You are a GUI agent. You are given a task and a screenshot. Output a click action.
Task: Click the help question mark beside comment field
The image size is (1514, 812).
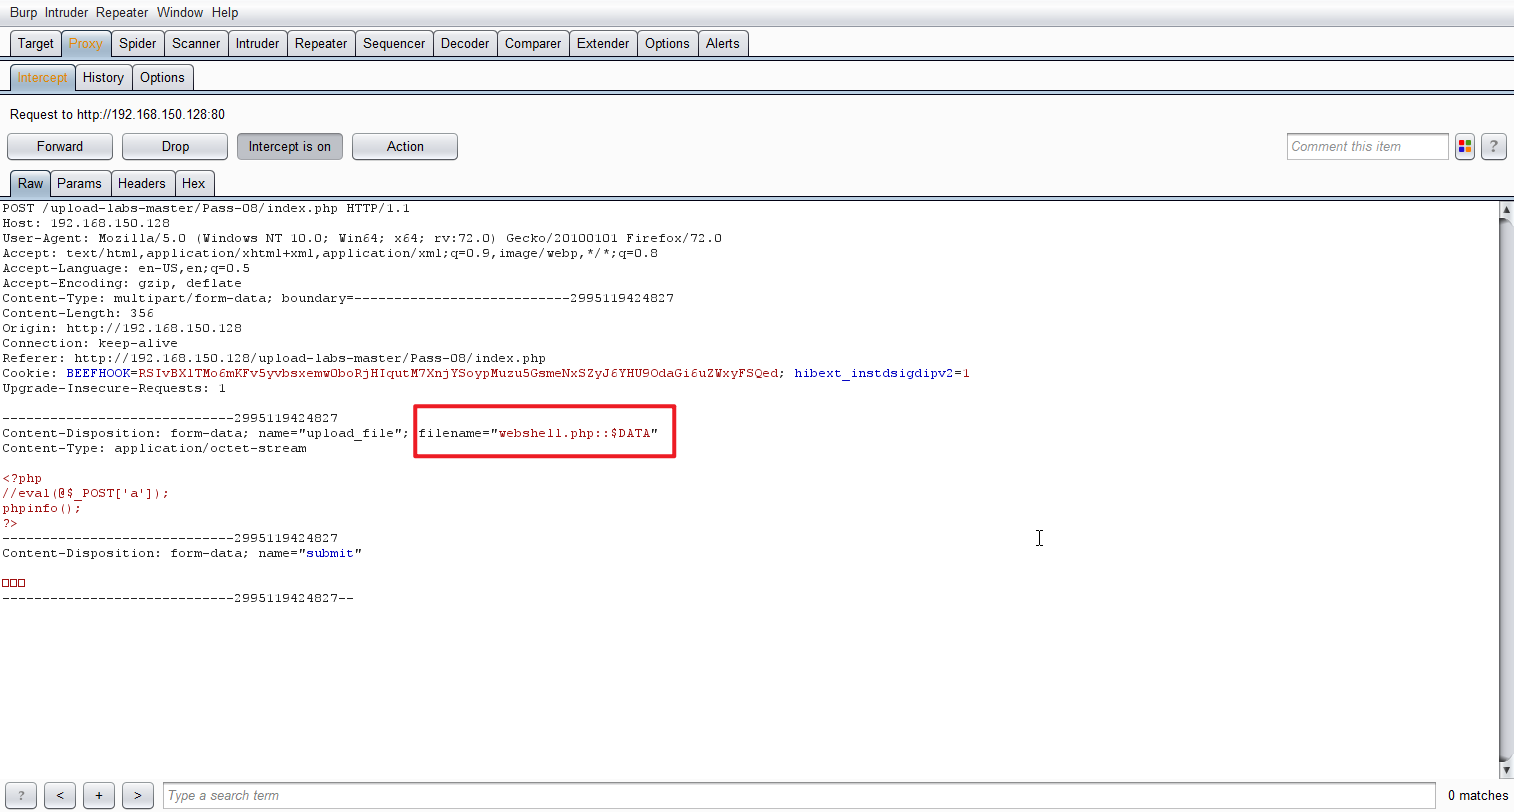pos(1494,146)
